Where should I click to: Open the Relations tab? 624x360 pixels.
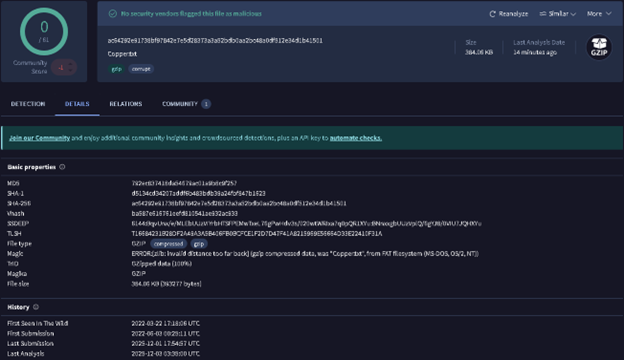[x=126, y=104]
